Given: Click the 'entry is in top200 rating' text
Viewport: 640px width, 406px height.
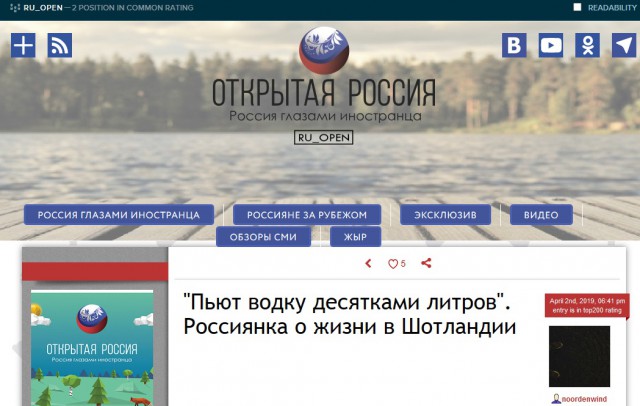Looking at the screenshot, I should [587, 311].
